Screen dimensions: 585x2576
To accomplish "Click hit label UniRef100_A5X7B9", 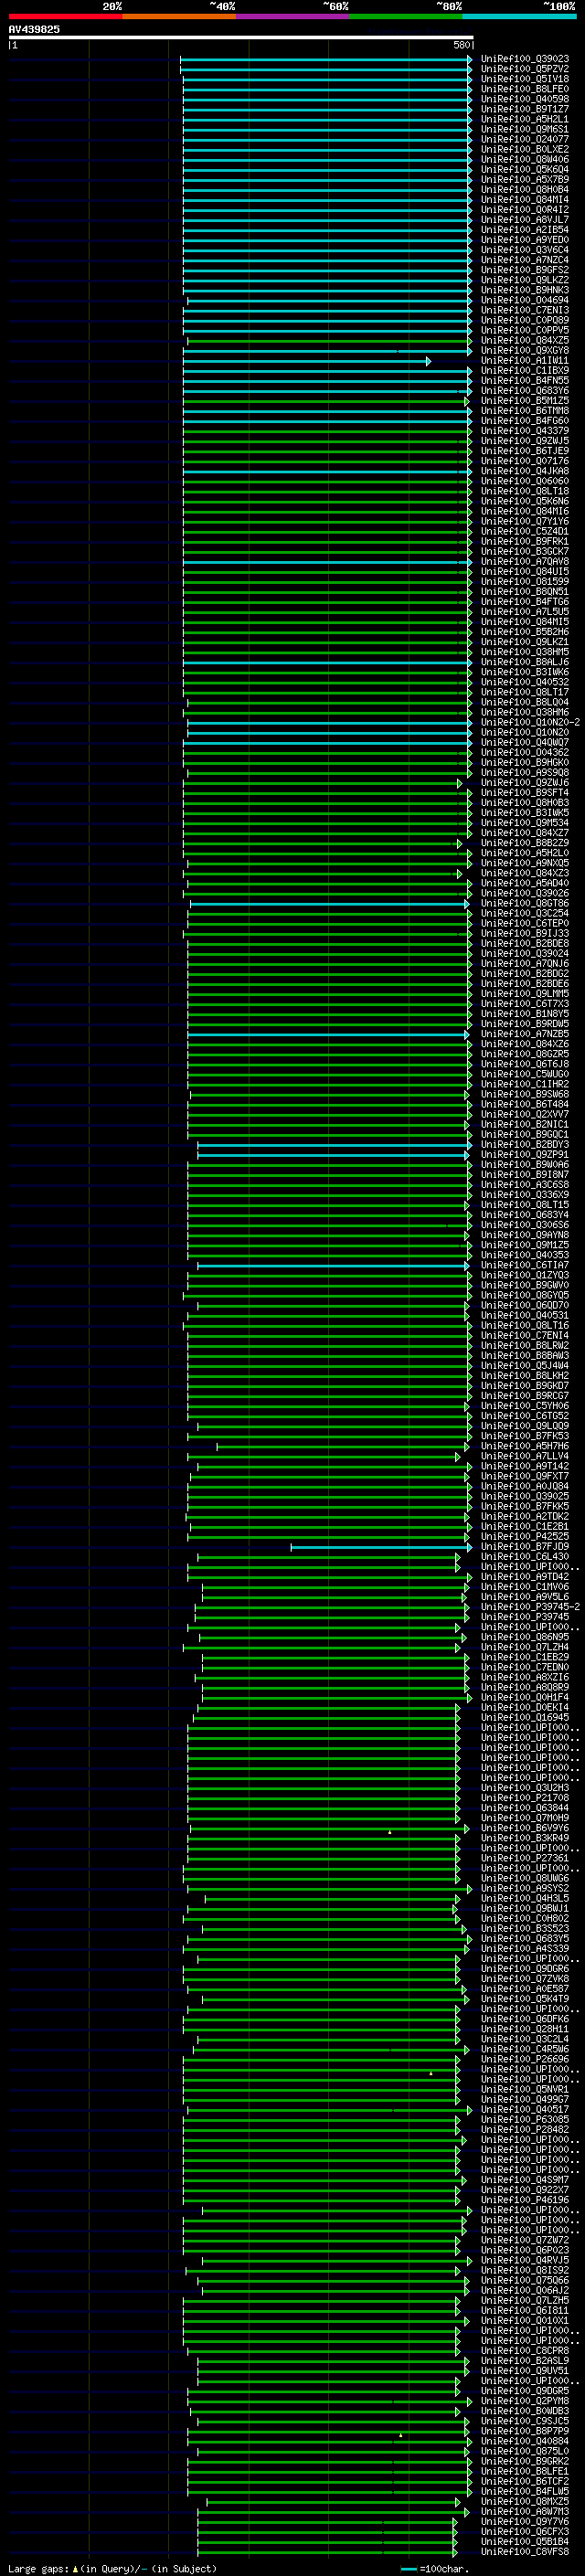I will click(x=525, y=180).
